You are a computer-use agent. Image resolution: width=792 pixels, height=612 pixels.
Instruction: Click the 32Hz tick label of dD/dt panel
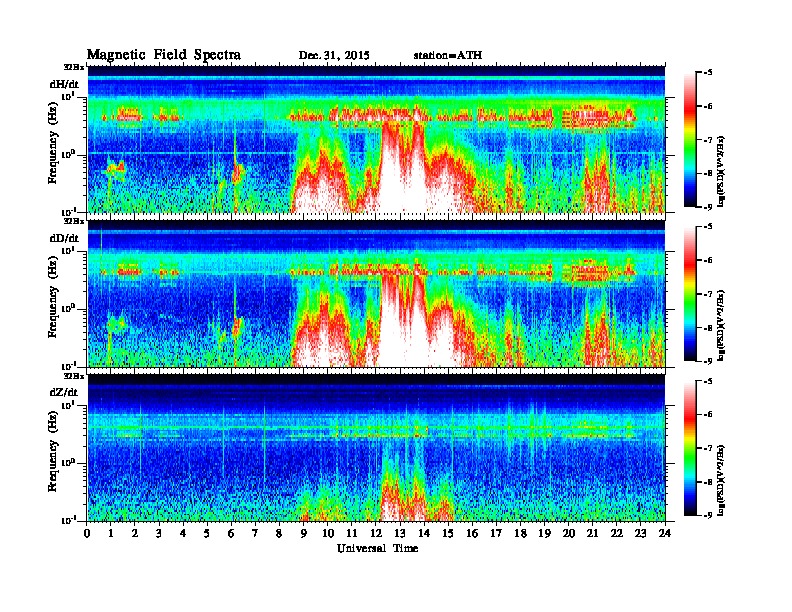(x=74, y=221)
